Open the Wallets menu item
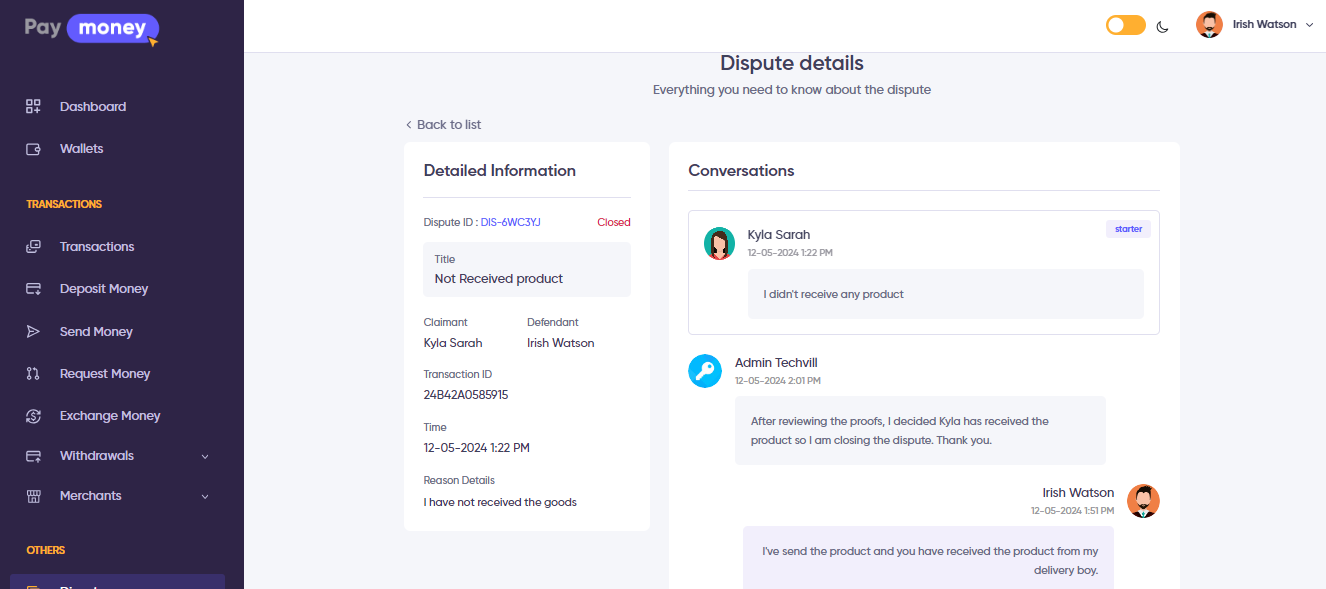Viewport: 1326px width, 589px height. (x=81, y=149)
